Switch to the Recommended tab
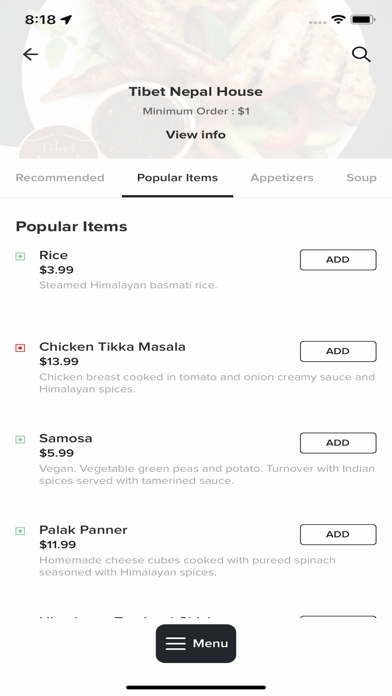 point(60,178)
